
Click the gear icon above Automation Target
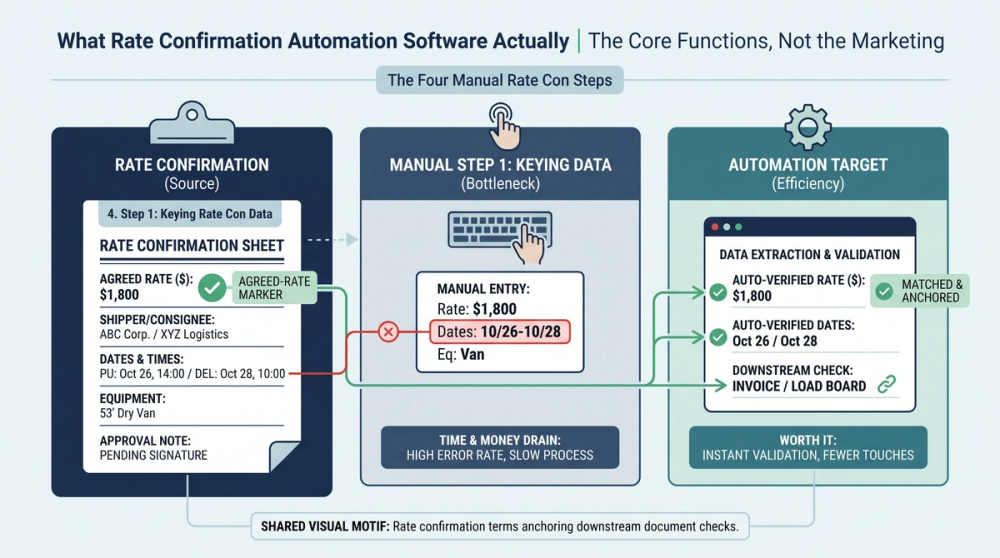coord(808,127)
